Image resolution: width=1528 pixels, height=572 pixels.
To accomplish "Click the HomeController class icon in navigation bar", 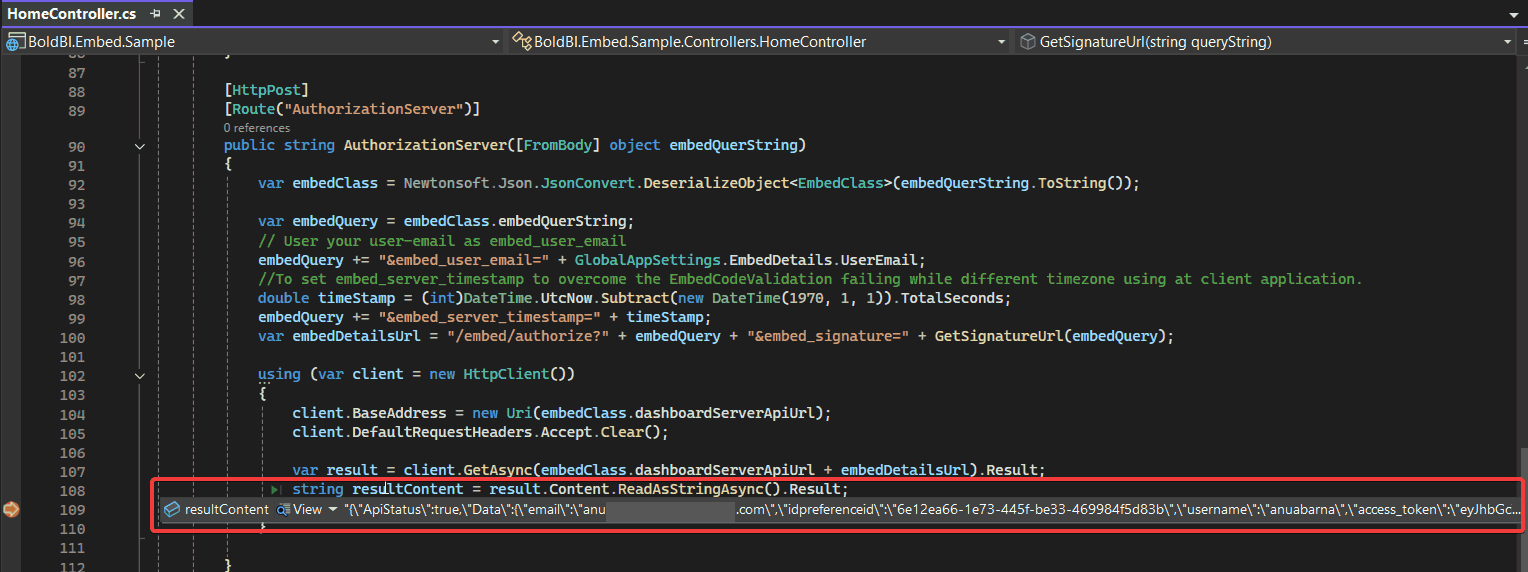I will pyautogui.click(x=521, y=42).
